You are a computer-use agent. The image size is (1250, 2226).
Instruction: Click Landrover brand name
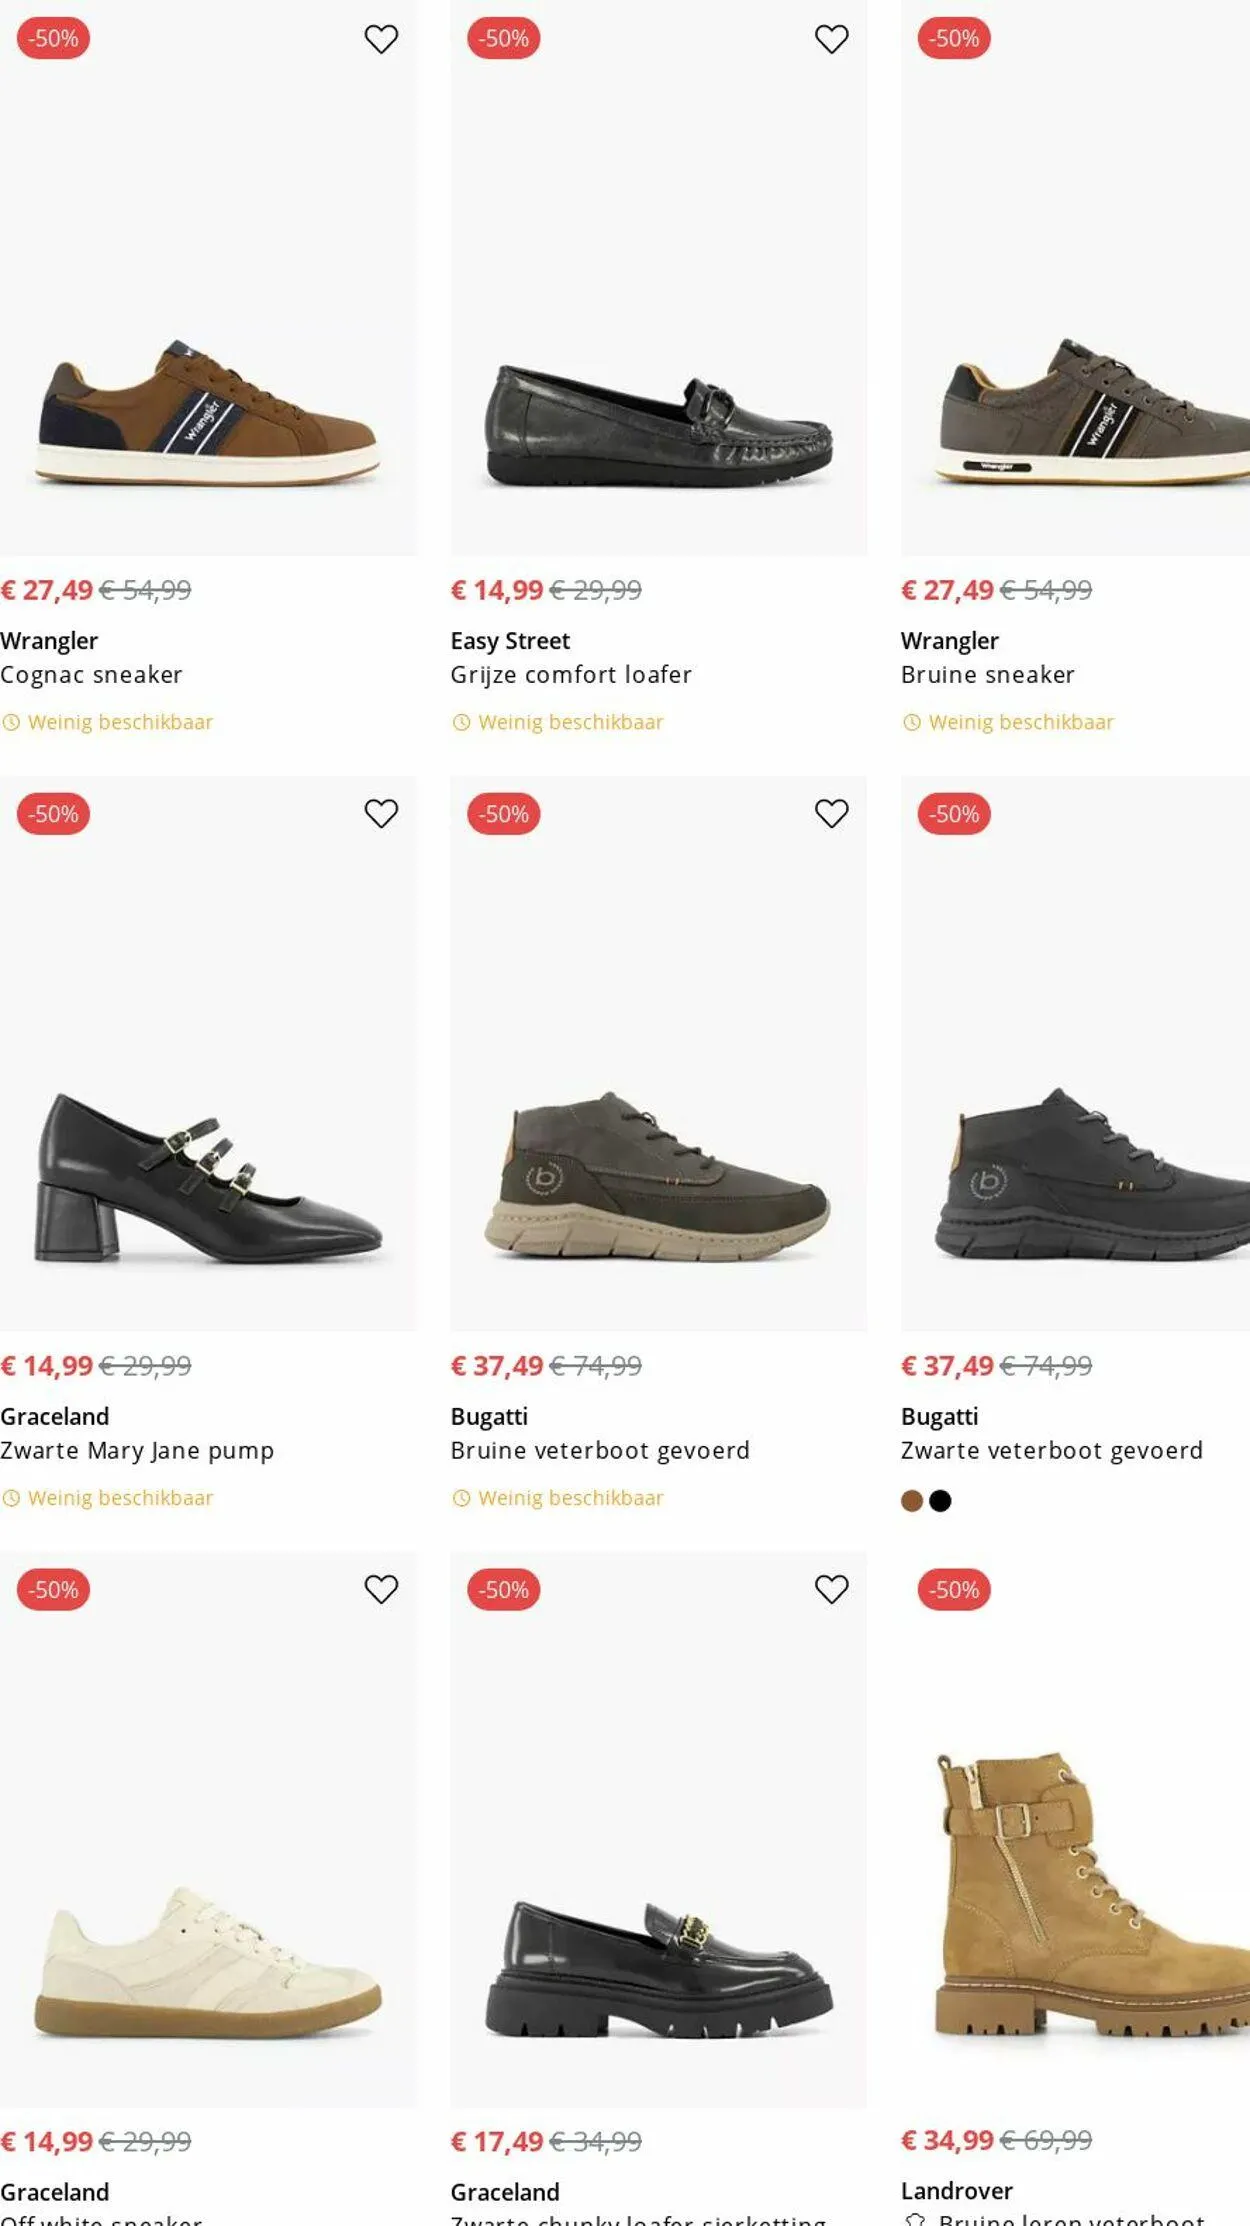(x=956, y=2191)
